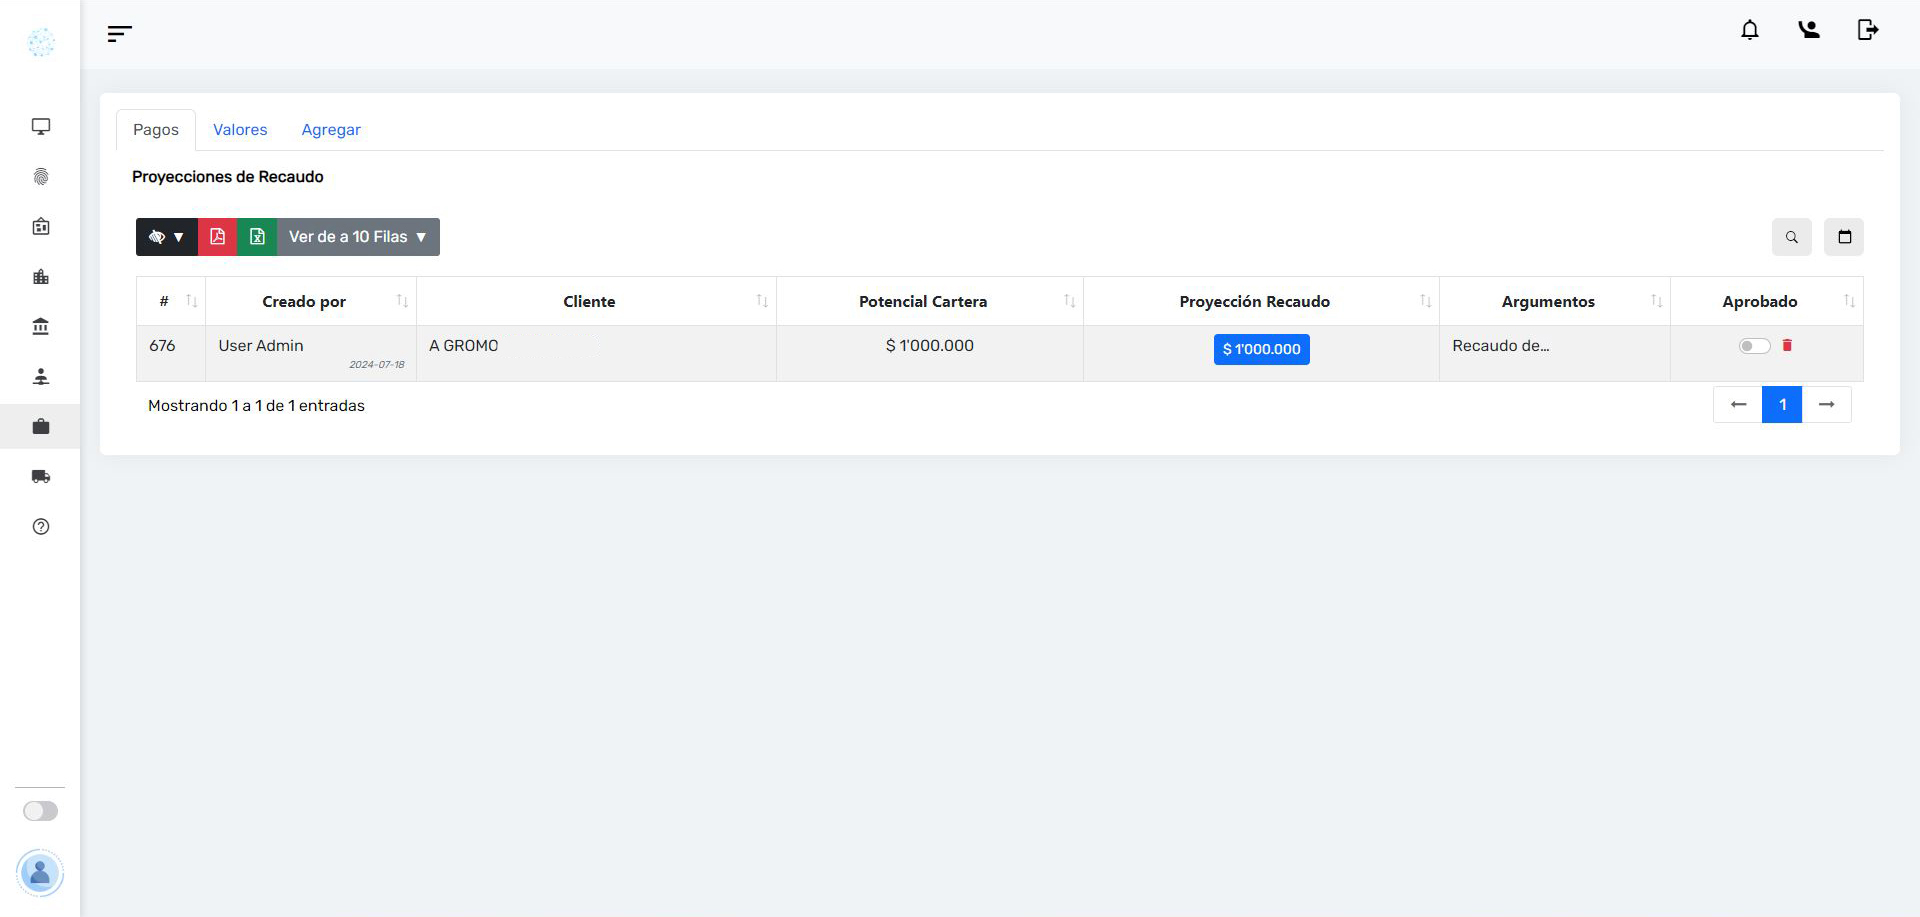Switch to the Valores tab
Screen dimensions: 1920x917
click(x=240, y=130)
